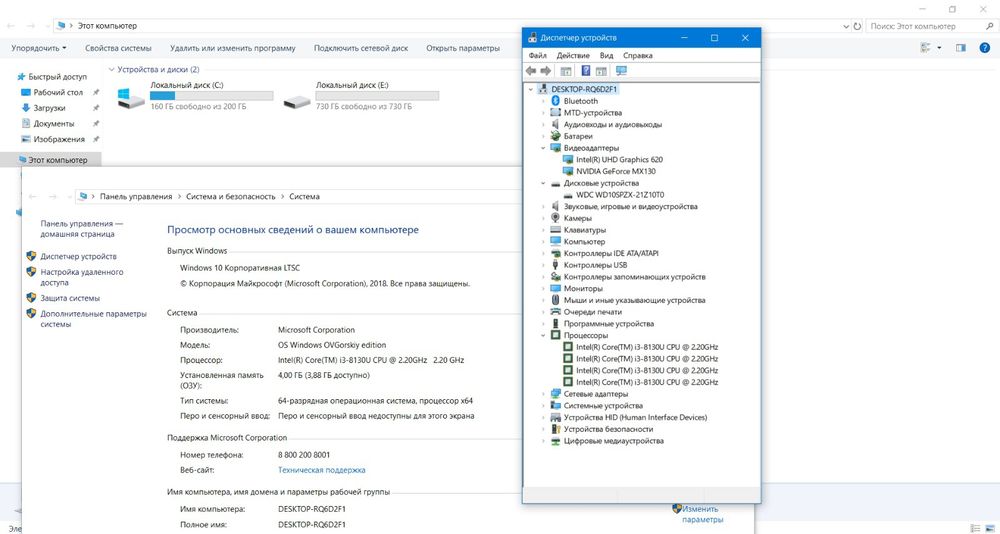Open the Help question-mark icon in Device Manager toolbar
The image size is (1000, 534).
coord(585,71)
